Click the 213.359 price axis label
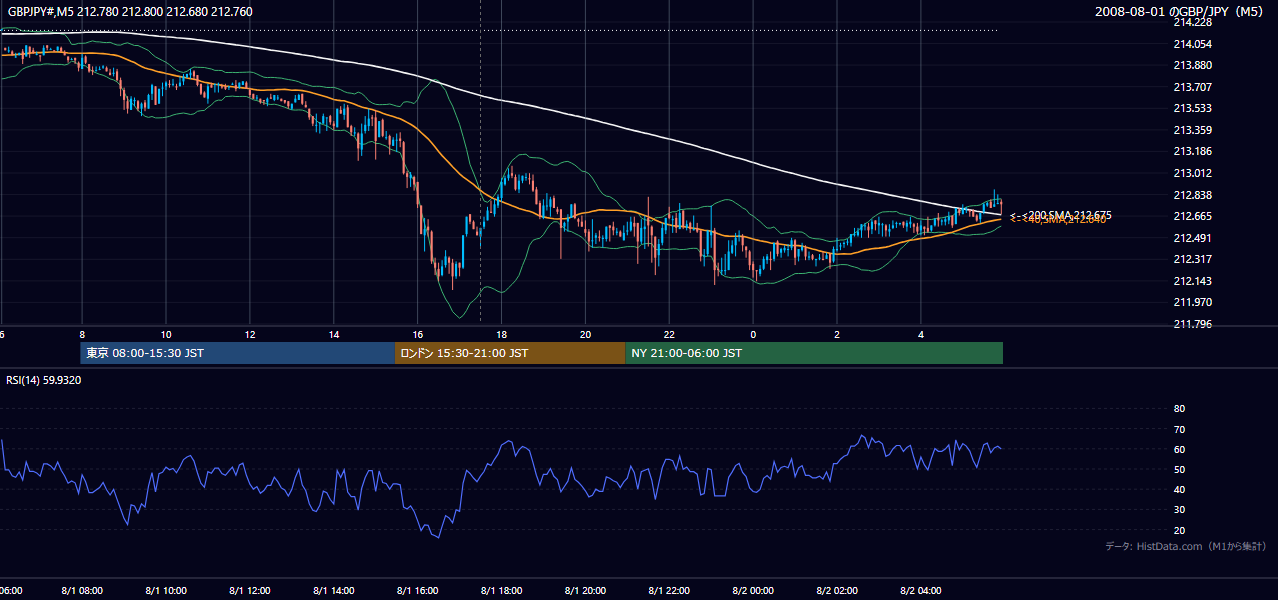1278x600 pixels. [1191, 130]
